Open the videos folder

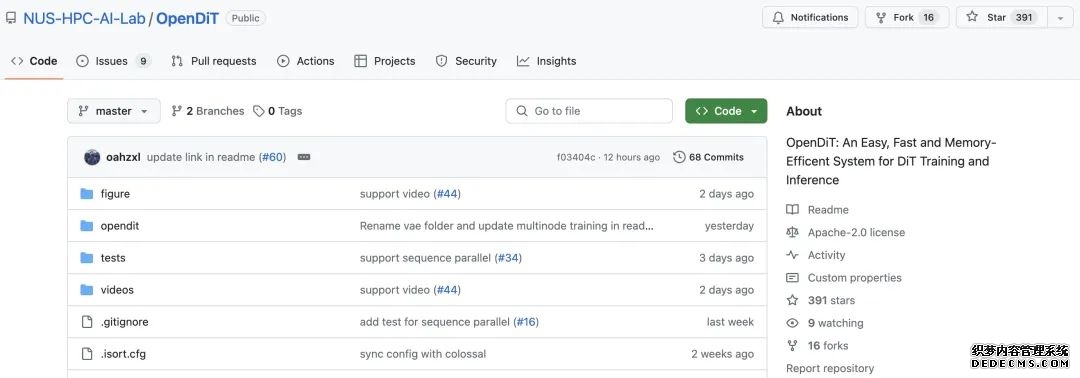pos(117,290)
